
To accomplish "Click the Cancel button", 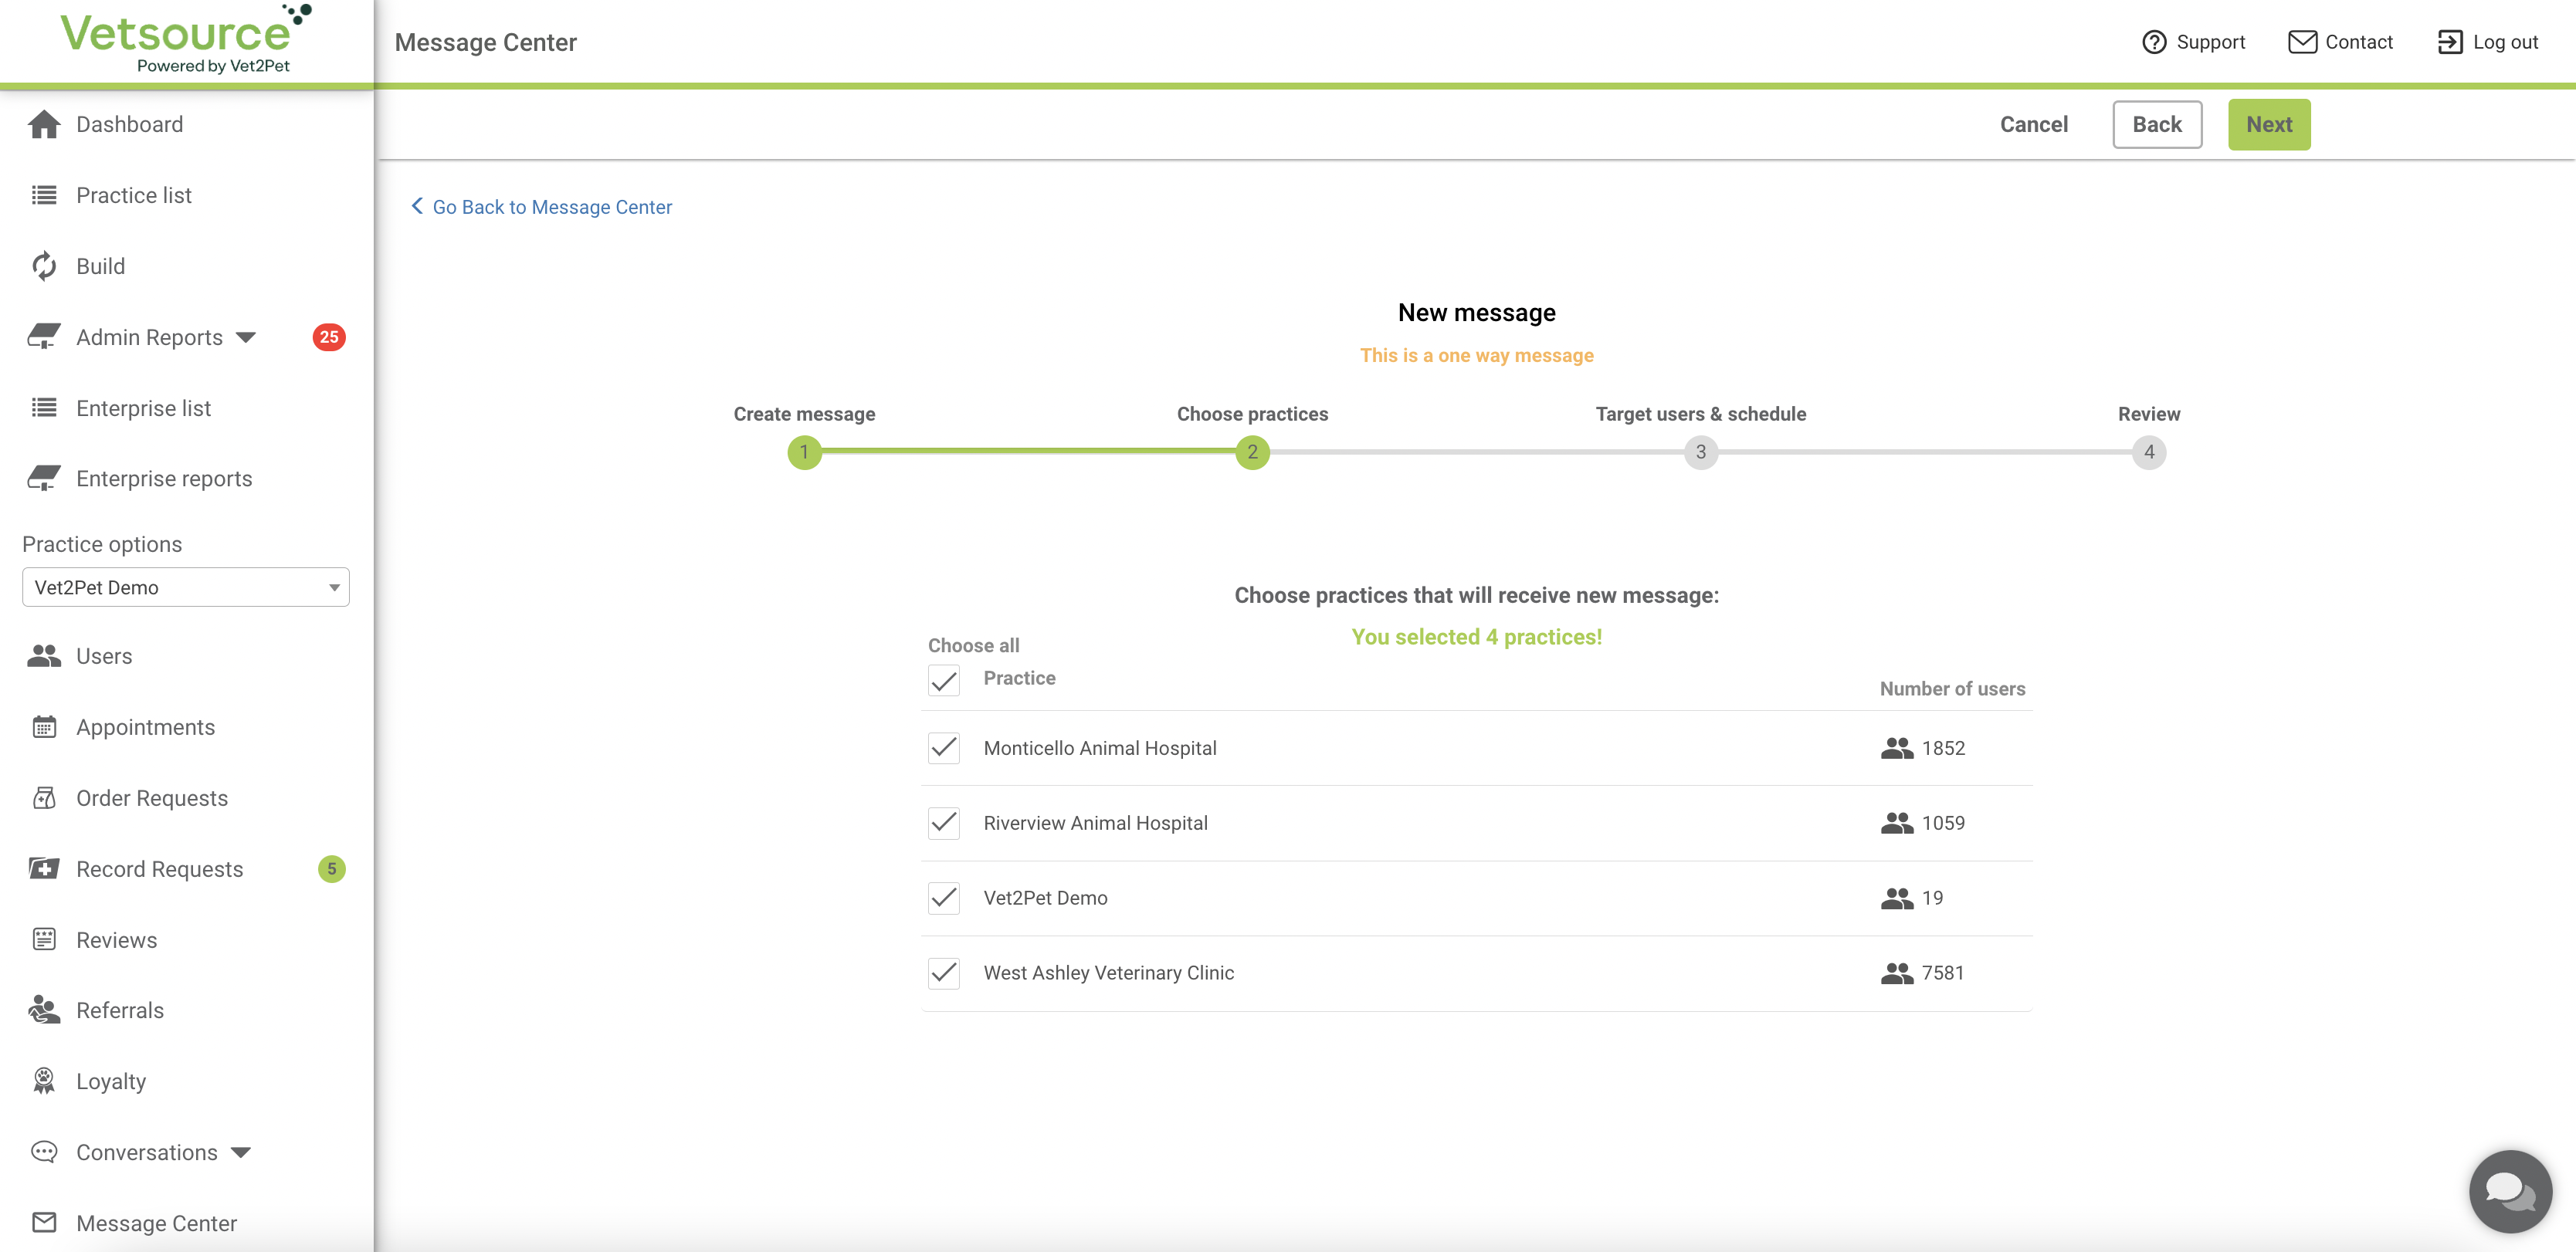I will 2032,124.
